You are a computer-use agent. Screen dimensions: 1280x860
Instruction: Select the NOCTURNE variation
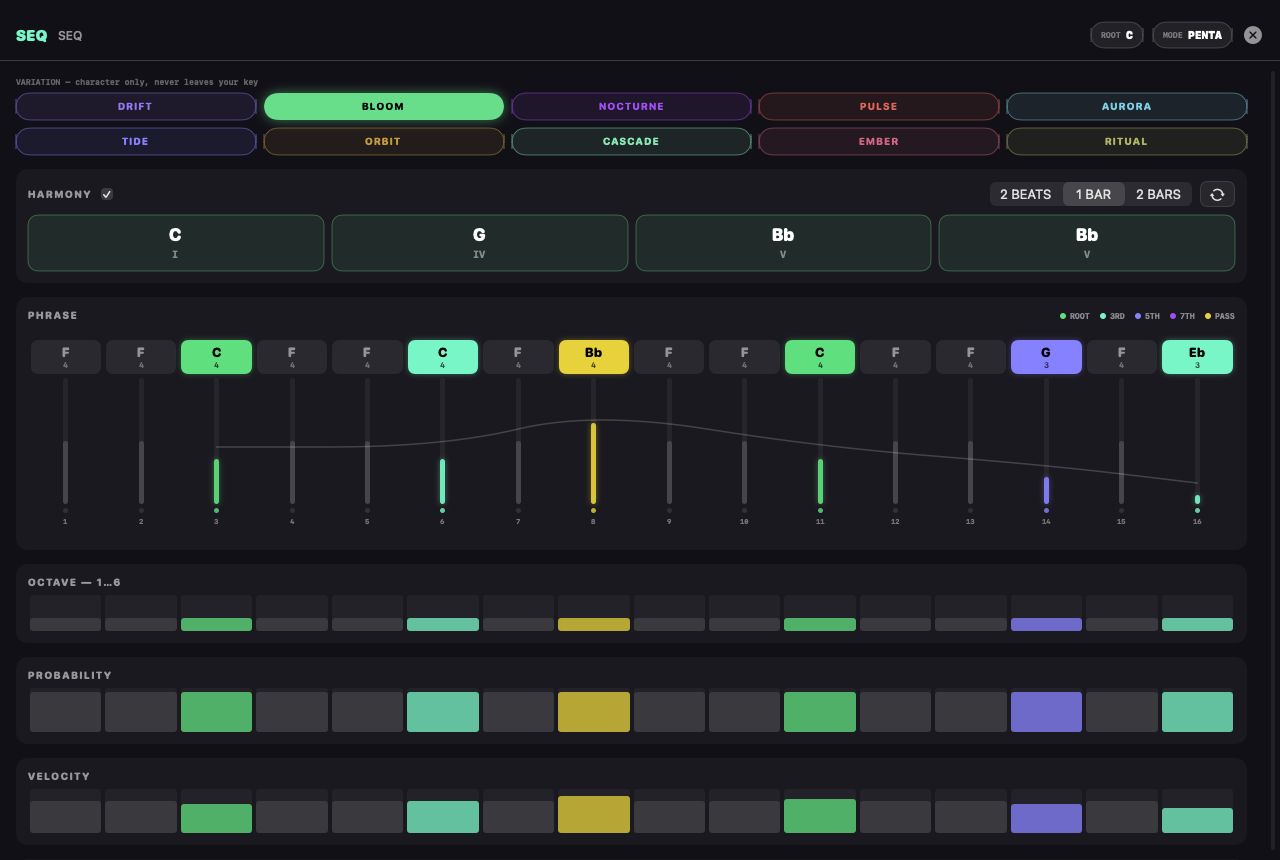pyautogui.click(x=631, y=106)
